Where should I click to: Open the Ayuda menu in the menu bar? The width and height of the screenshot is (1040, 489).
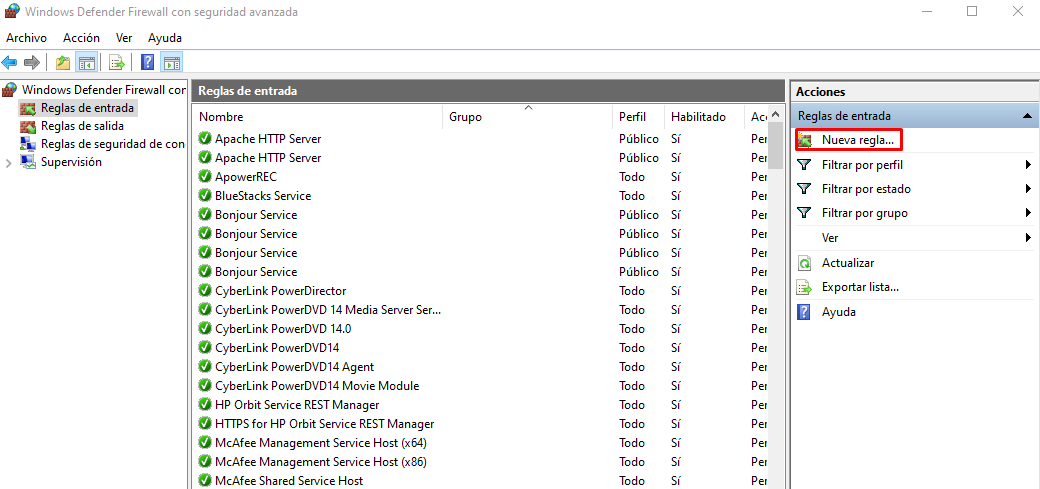click(x=165, y=38)
